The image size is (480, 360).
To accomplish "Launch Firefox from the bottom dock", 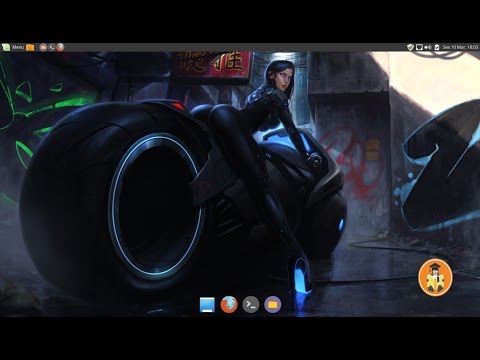I will (x=229, y=304).
